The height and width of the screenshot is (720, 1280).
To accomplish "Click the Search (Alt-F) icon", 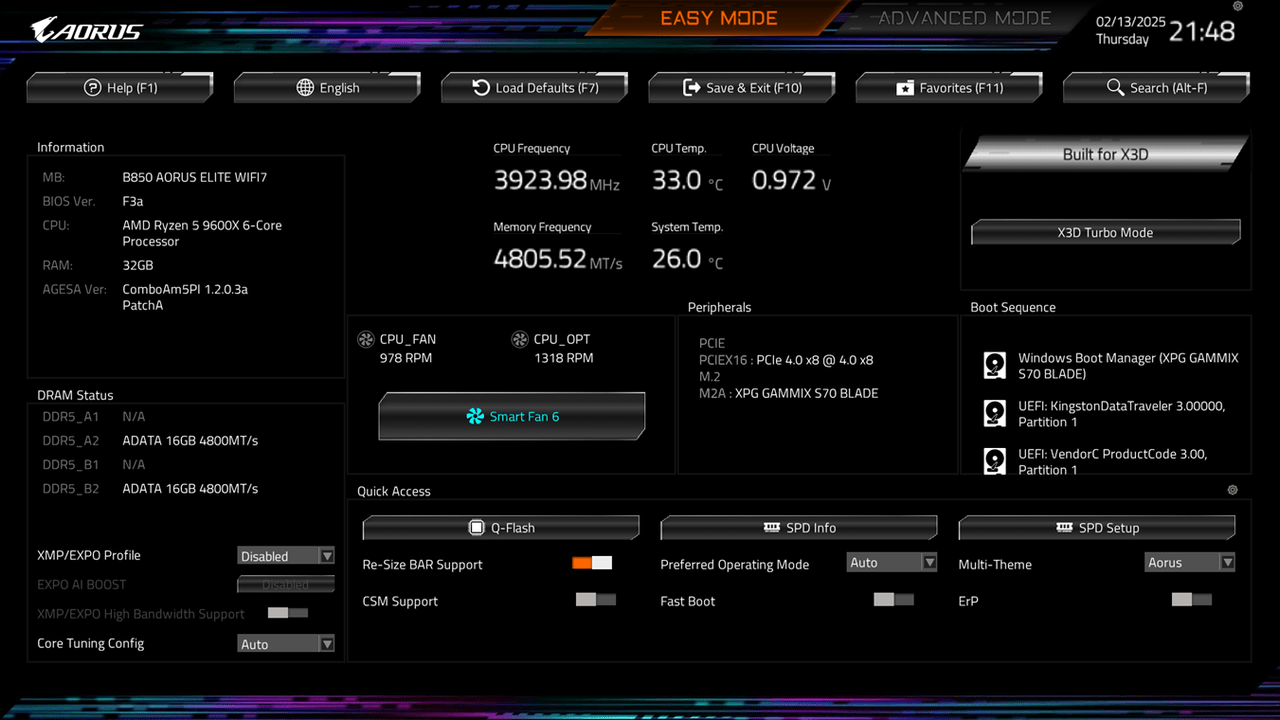I will (1156, 87).
